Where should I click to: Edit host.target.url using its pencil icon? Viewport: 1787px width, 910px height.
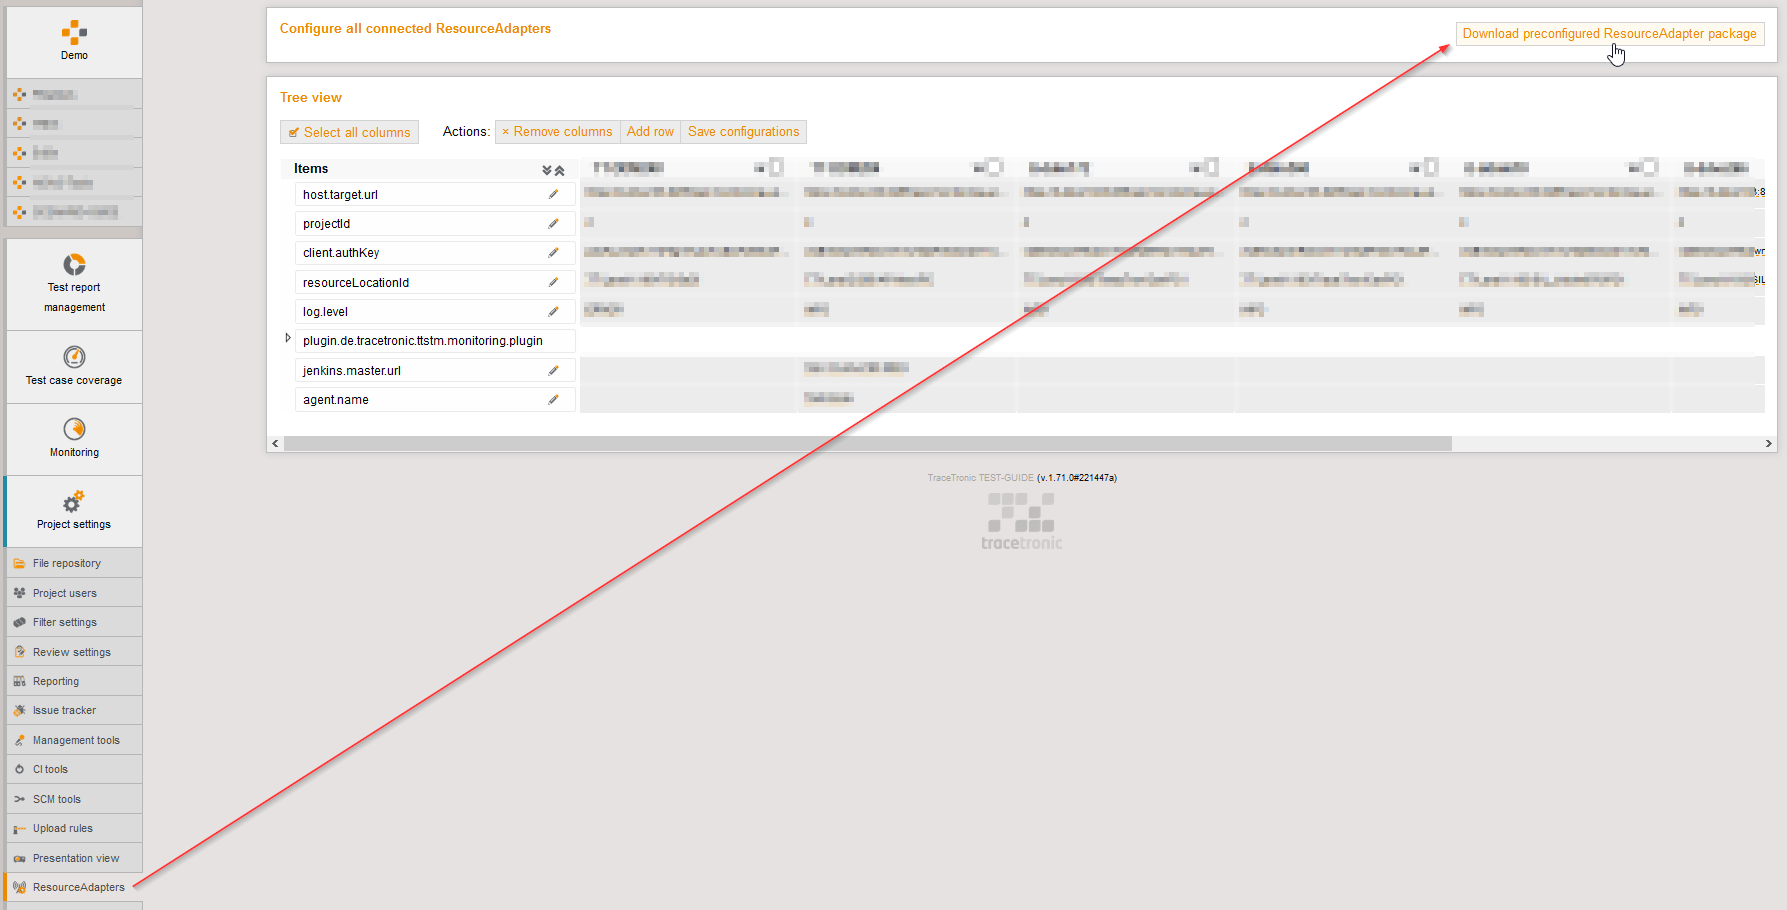point(555,194)
